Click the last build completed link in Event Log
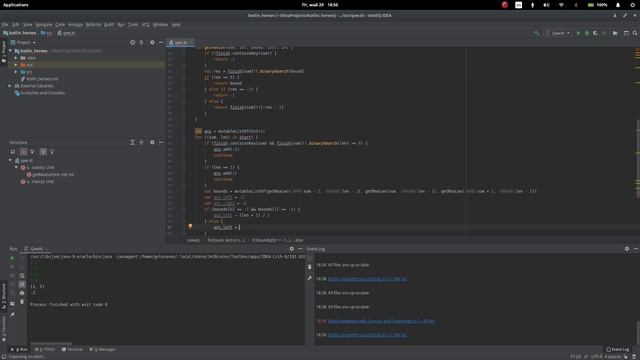640x360 pixels. (x=367, y=335)
